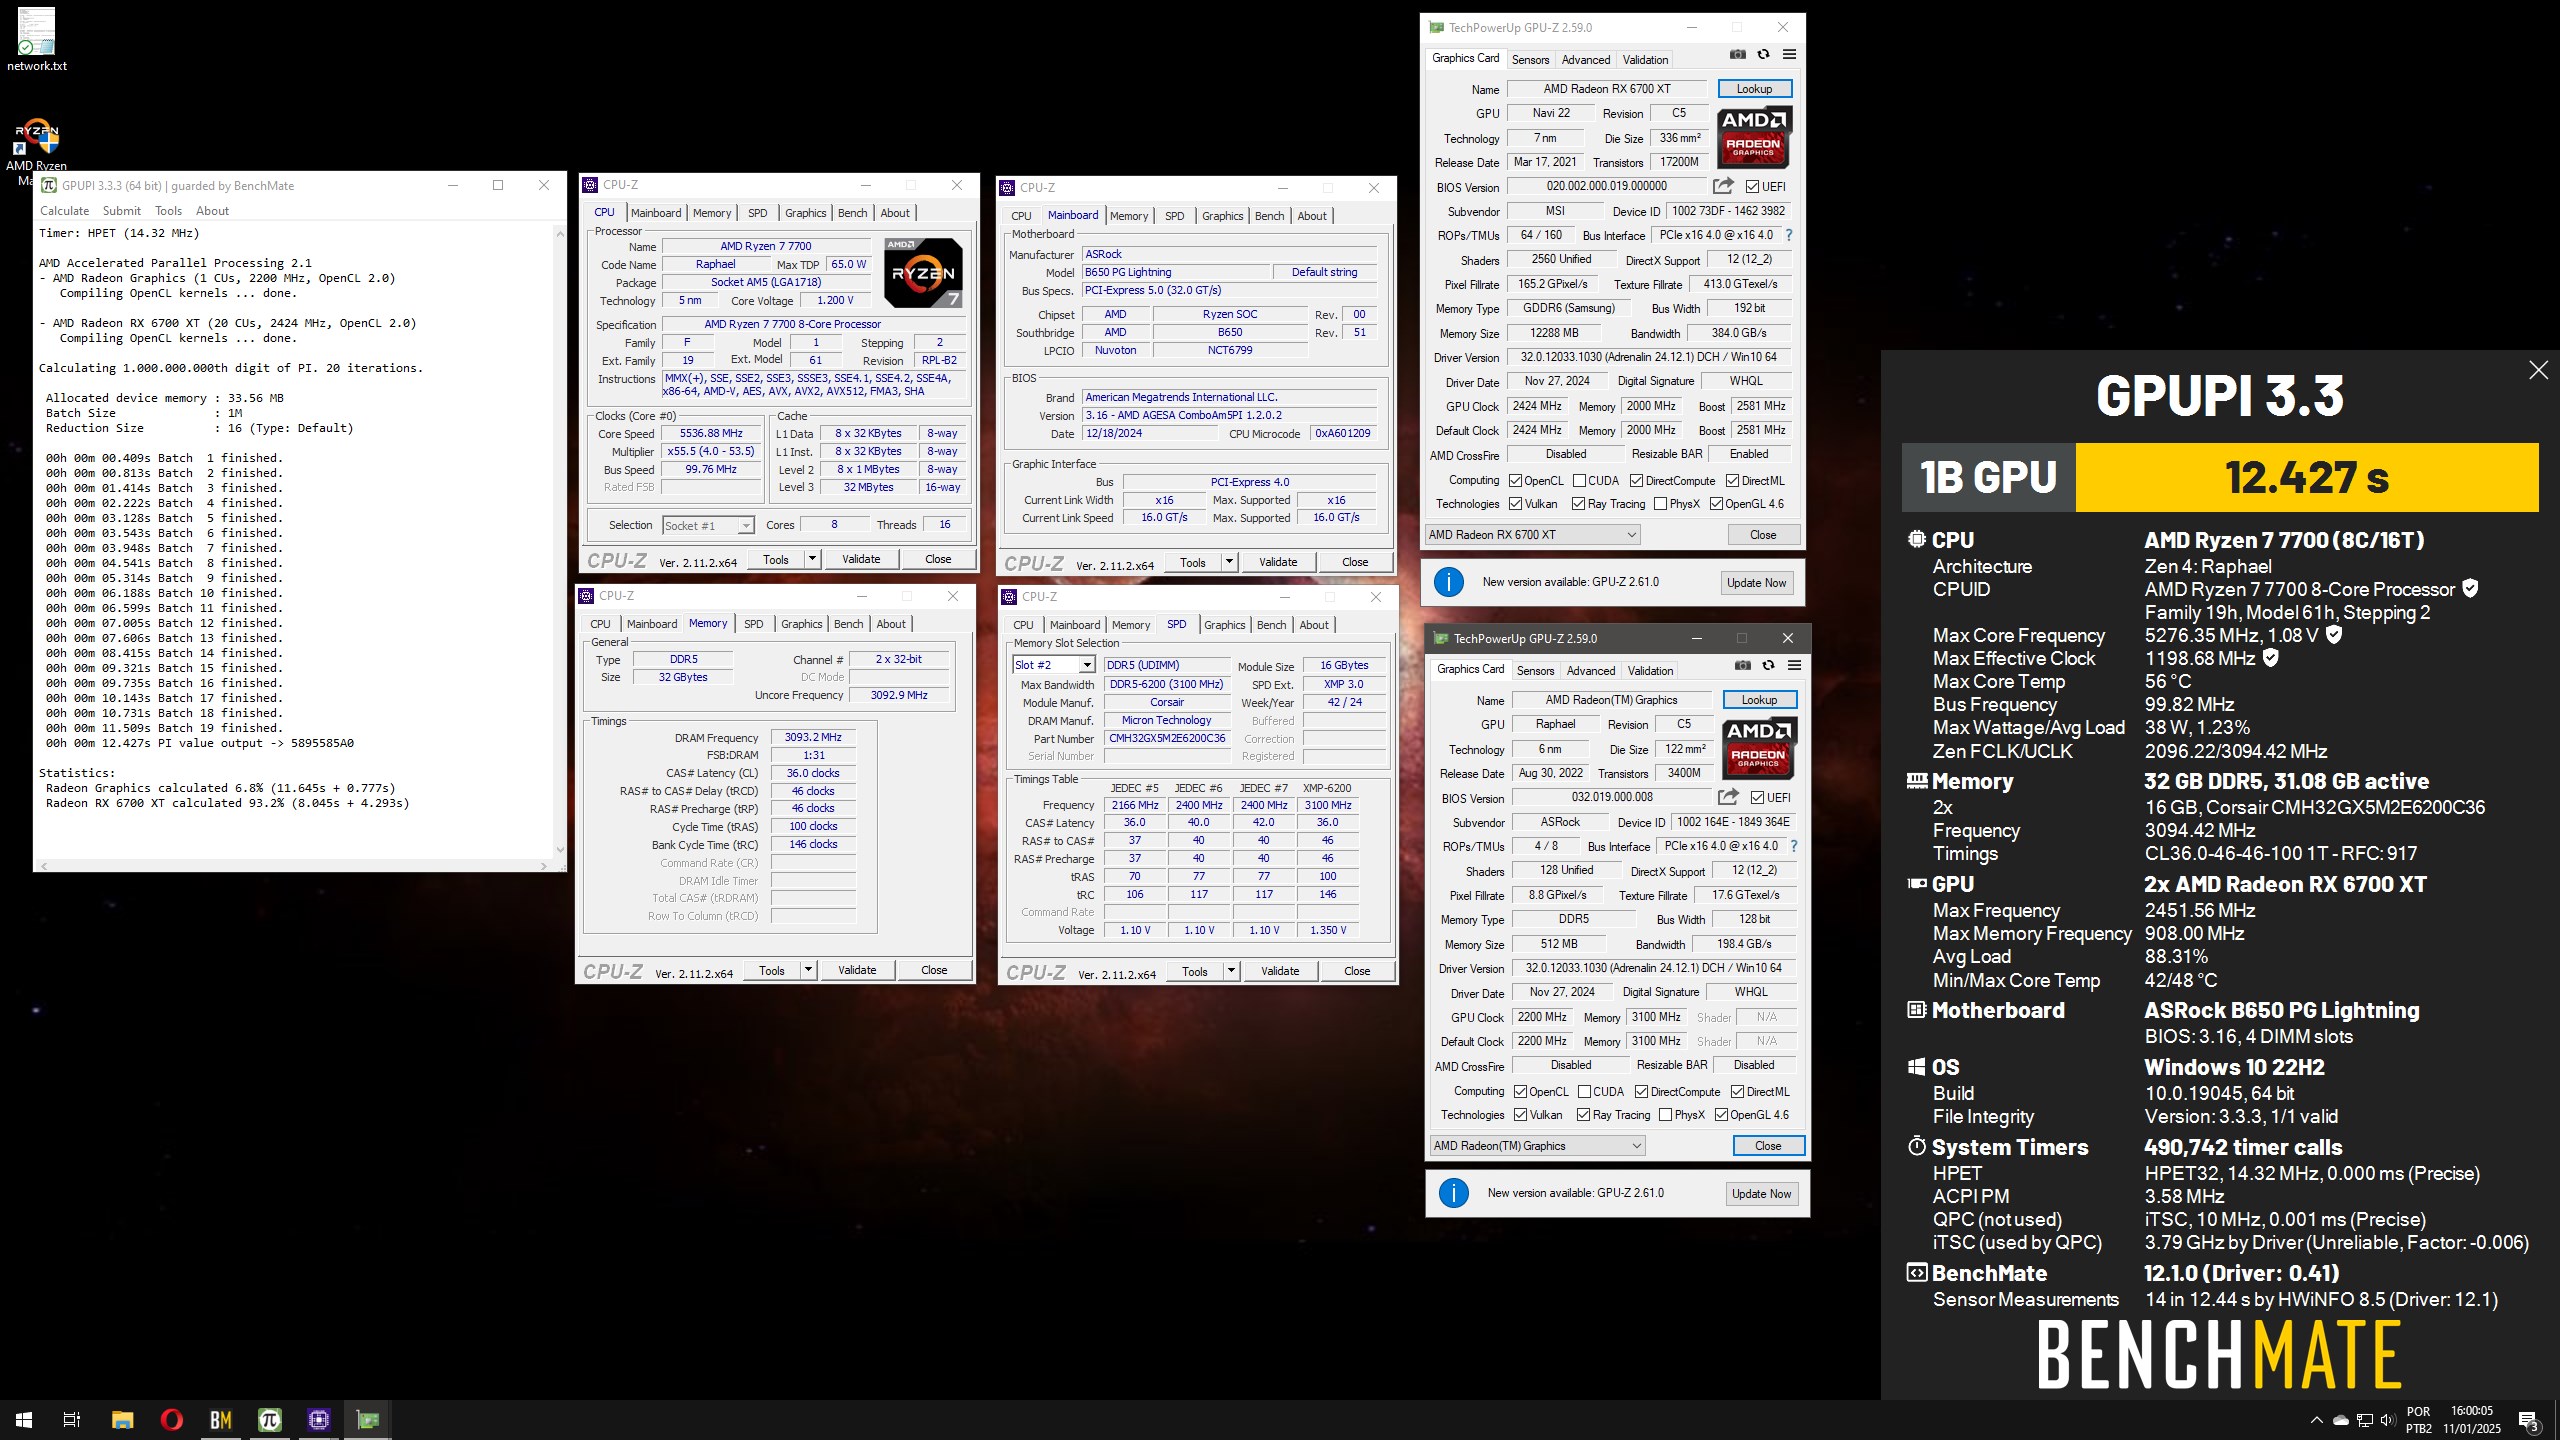The height and width of the screenshot is (1440, 2560).
Task: Click Lookup button for AMD Radeon(TM) Graphics
Action: 1759,700
